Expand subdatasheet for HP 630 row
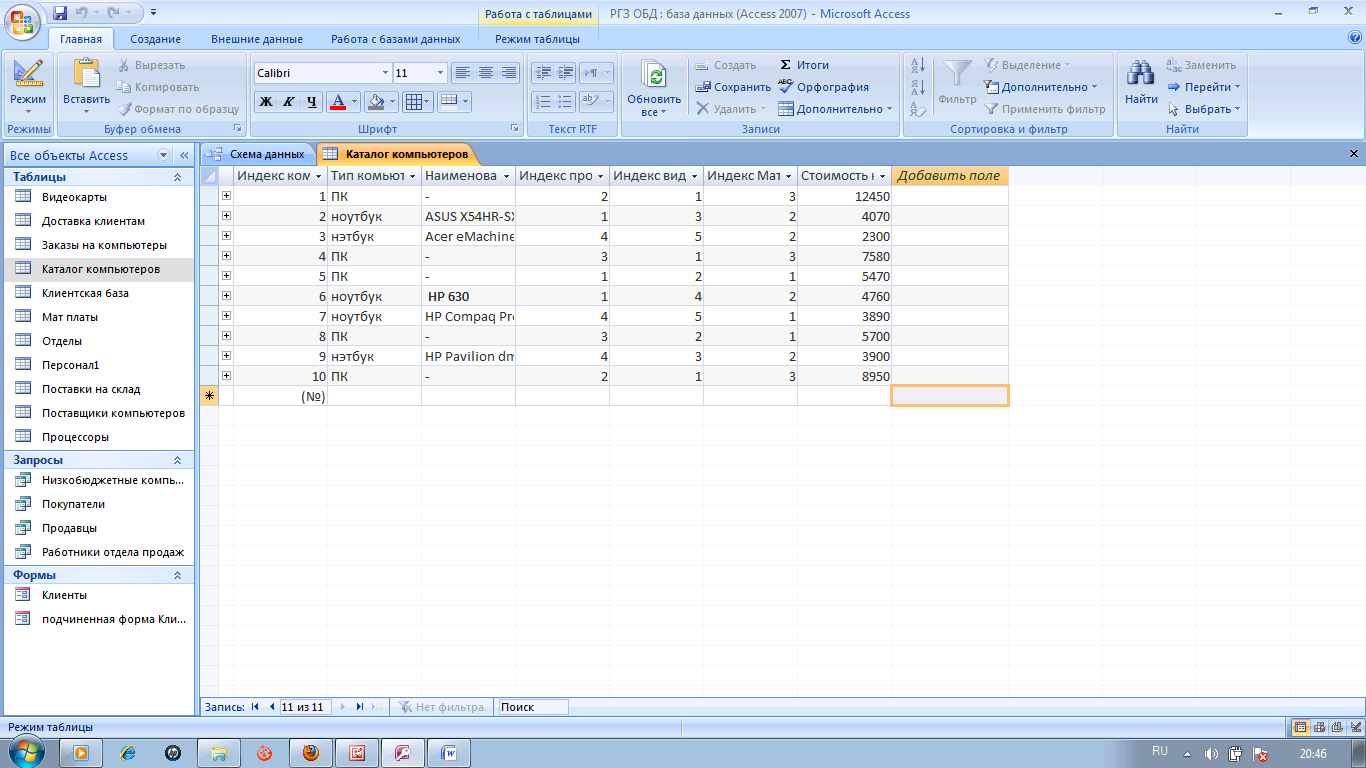This screenshot has width=1366, height=768. [x=226, y=296]
